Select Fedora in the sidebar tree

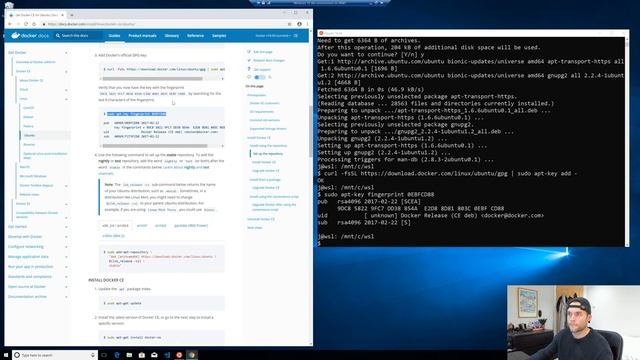(x=28, y=126)
